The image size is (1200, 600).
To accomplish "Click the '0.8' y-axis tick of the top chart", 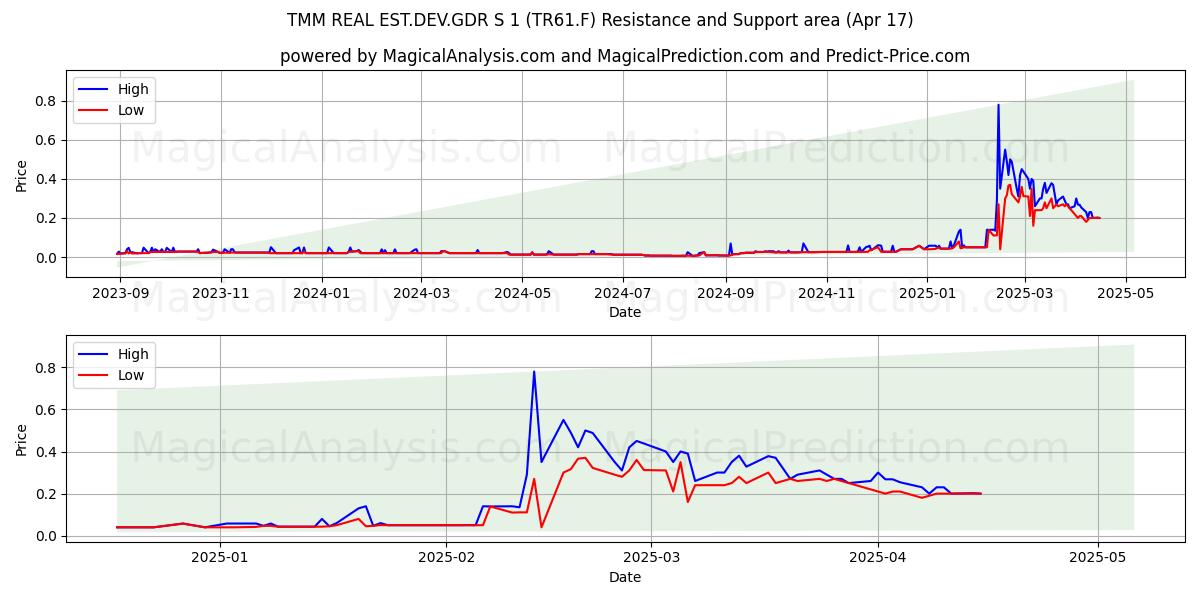I will click(x=48, y=101).
